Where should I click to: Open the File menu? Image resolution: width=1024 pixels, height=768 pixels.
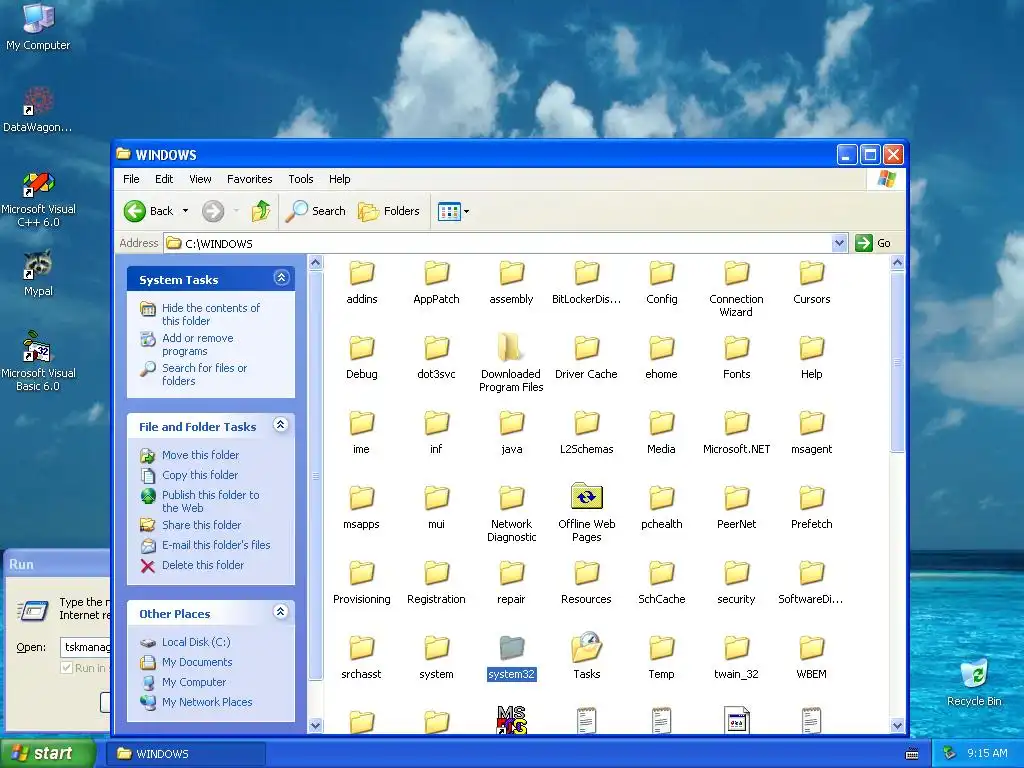pyautogui.click(x=131, y=179)
